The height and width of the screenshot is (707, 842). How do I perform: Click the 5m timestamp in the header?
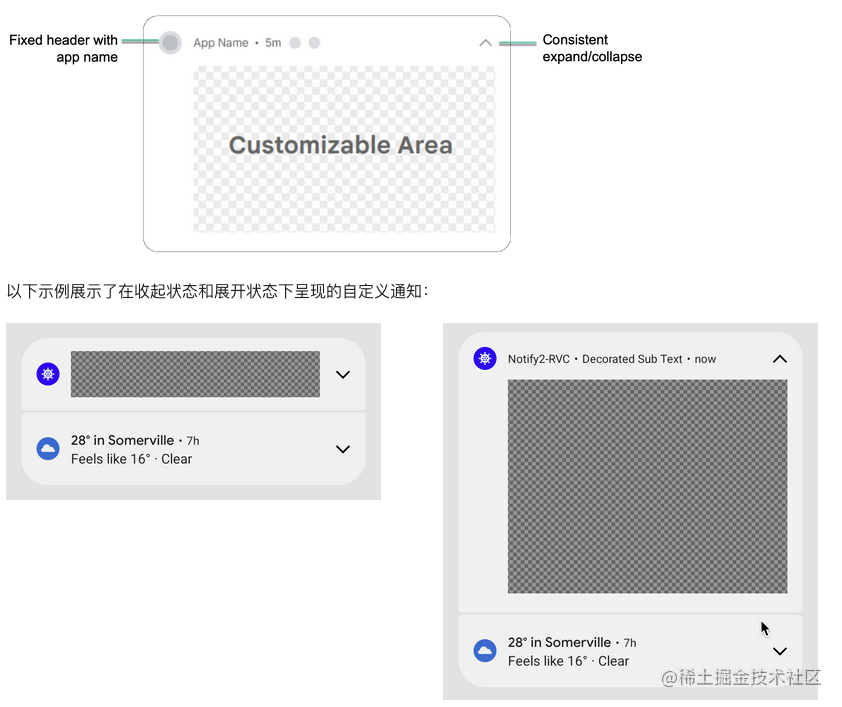[x=273, y=43]
